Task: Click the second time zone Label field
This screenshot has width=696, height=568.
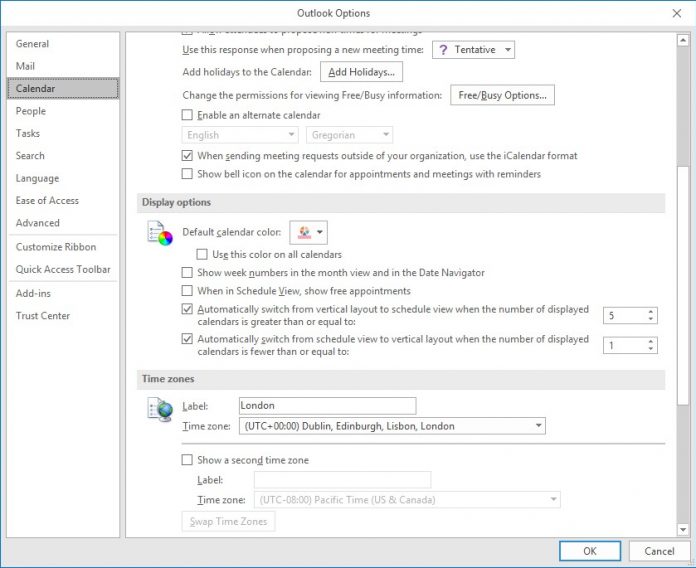Action: pyautogui.click(x=342, y=480)
